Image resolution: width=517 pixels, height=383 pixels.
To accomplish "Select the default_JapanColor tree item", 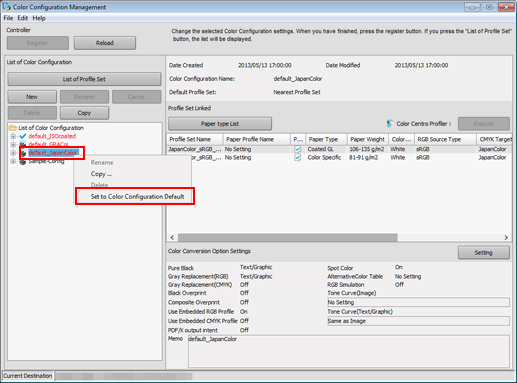I will pos(53,153).
